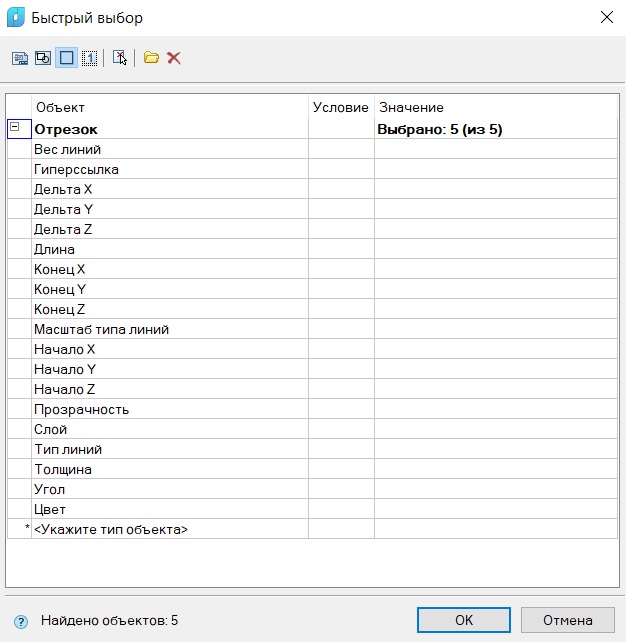This screenshot has height=642, width=626.
Task: Click <Укажите тип объекта> to add object type
Action: (x=170, y=529)
